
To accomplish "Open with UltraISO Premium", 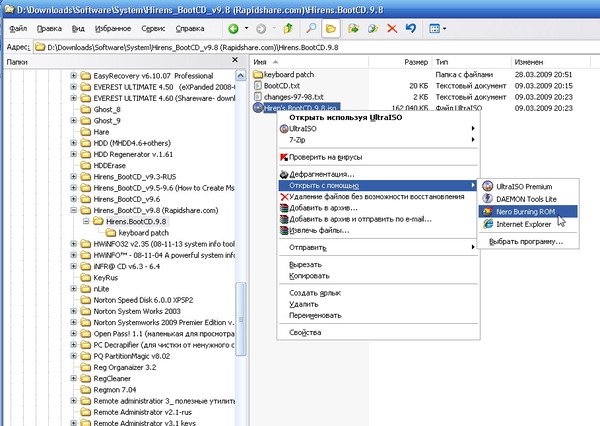I will tap(528, 186).
